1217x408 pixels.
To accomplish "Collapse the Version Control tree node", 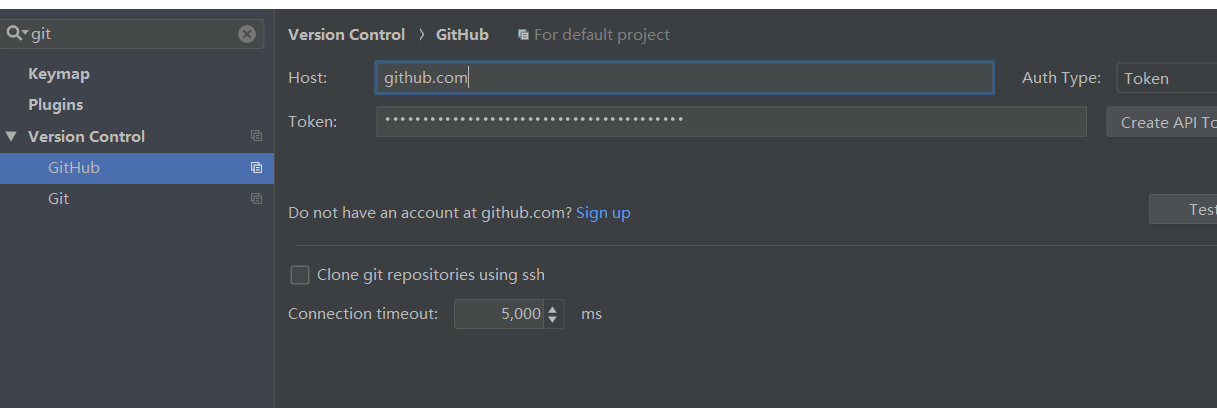I will 12,136.
